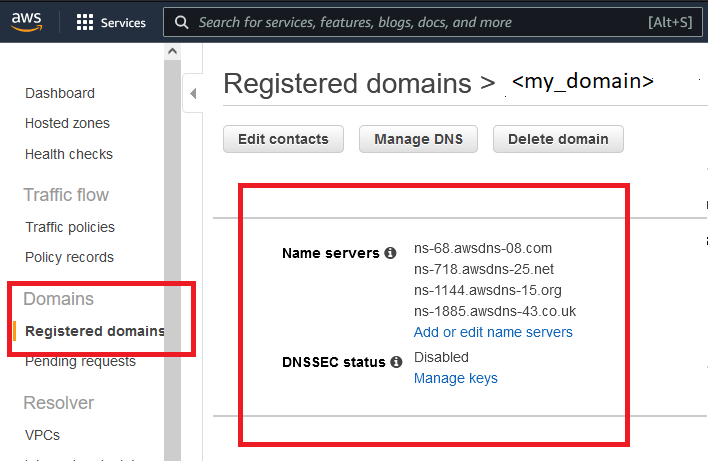Go to VPCs under Resolver
Viewport: 708px width, 461px height.
pos(42,435)
